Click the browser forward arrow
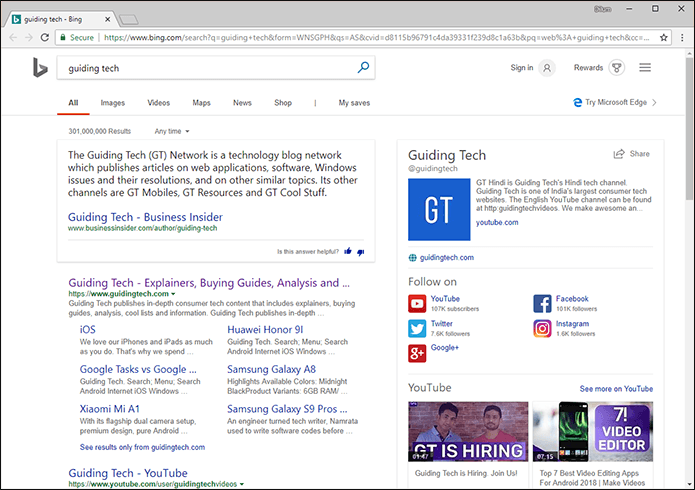 click(x=29, y=38)
